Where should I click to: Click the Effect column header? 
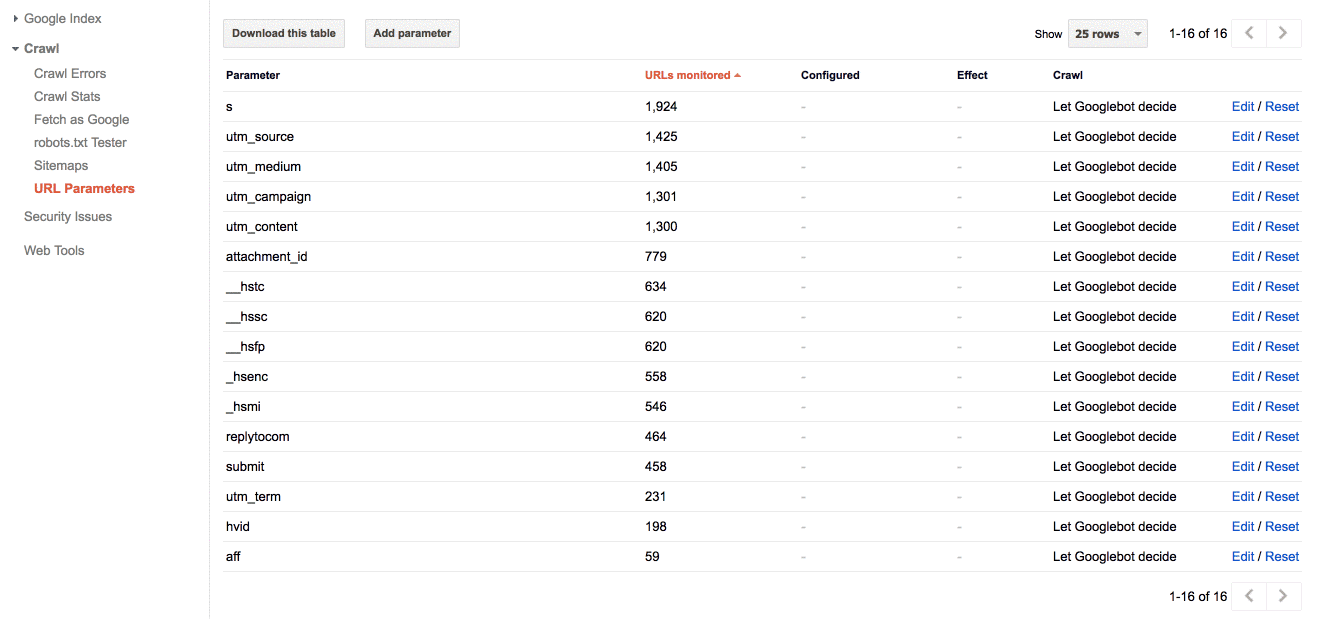coord(972,75)
